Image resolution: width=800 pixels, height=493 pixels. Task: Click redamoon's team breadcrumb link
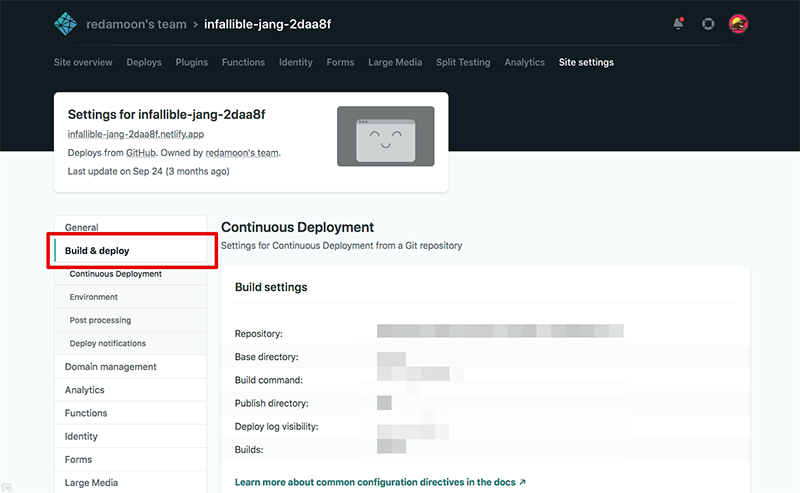[136, 24]
